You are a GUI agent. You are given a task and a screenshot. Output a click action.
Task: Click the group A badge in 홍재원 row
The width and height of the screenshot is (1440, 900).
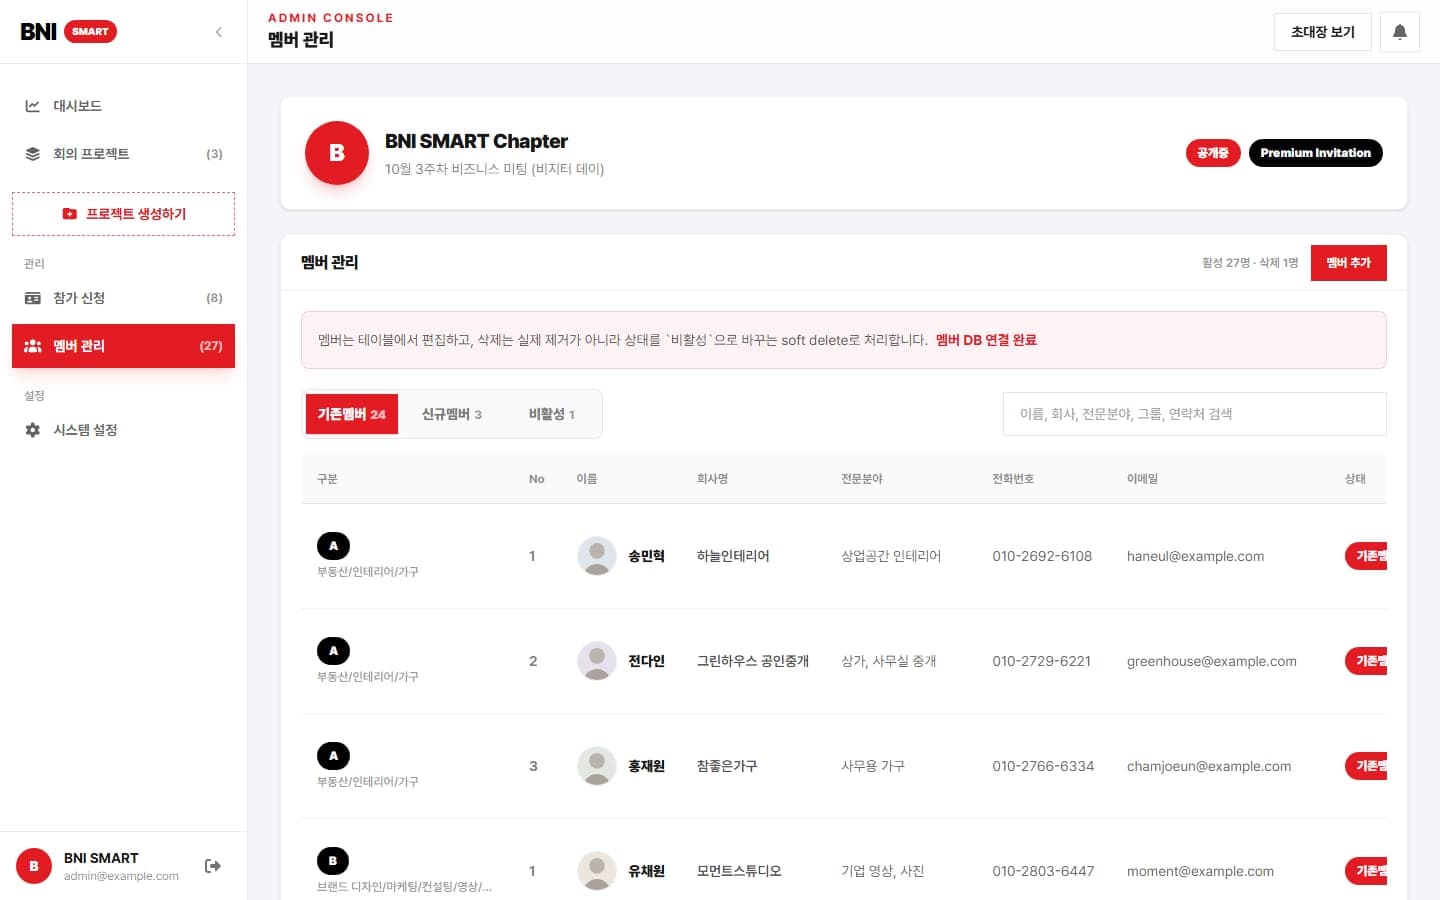coord(333,756)
